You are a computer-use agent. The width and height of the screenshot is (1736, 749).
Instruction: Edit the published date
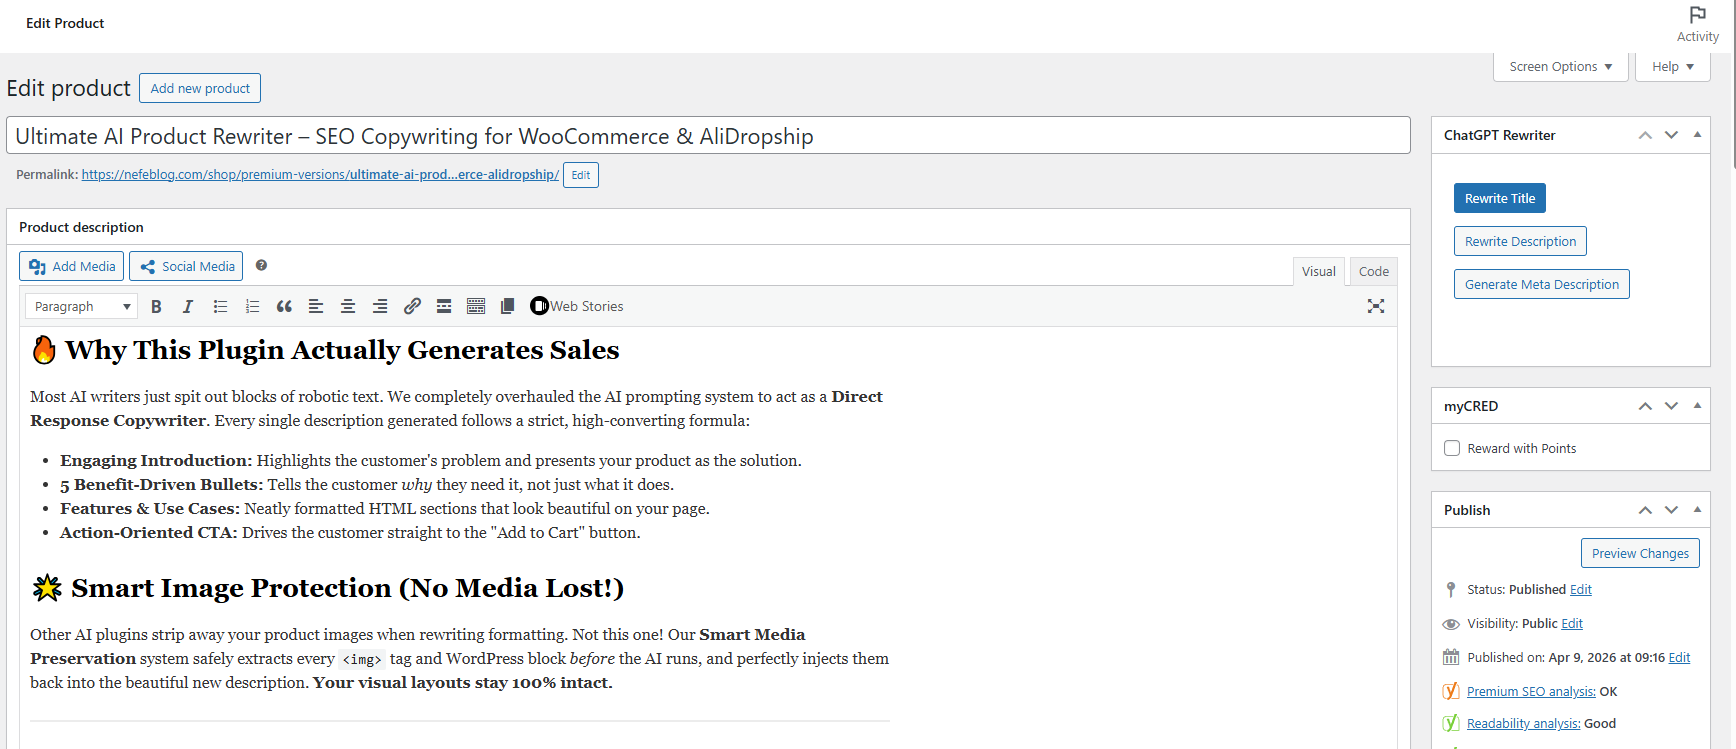pos(1680,657)
